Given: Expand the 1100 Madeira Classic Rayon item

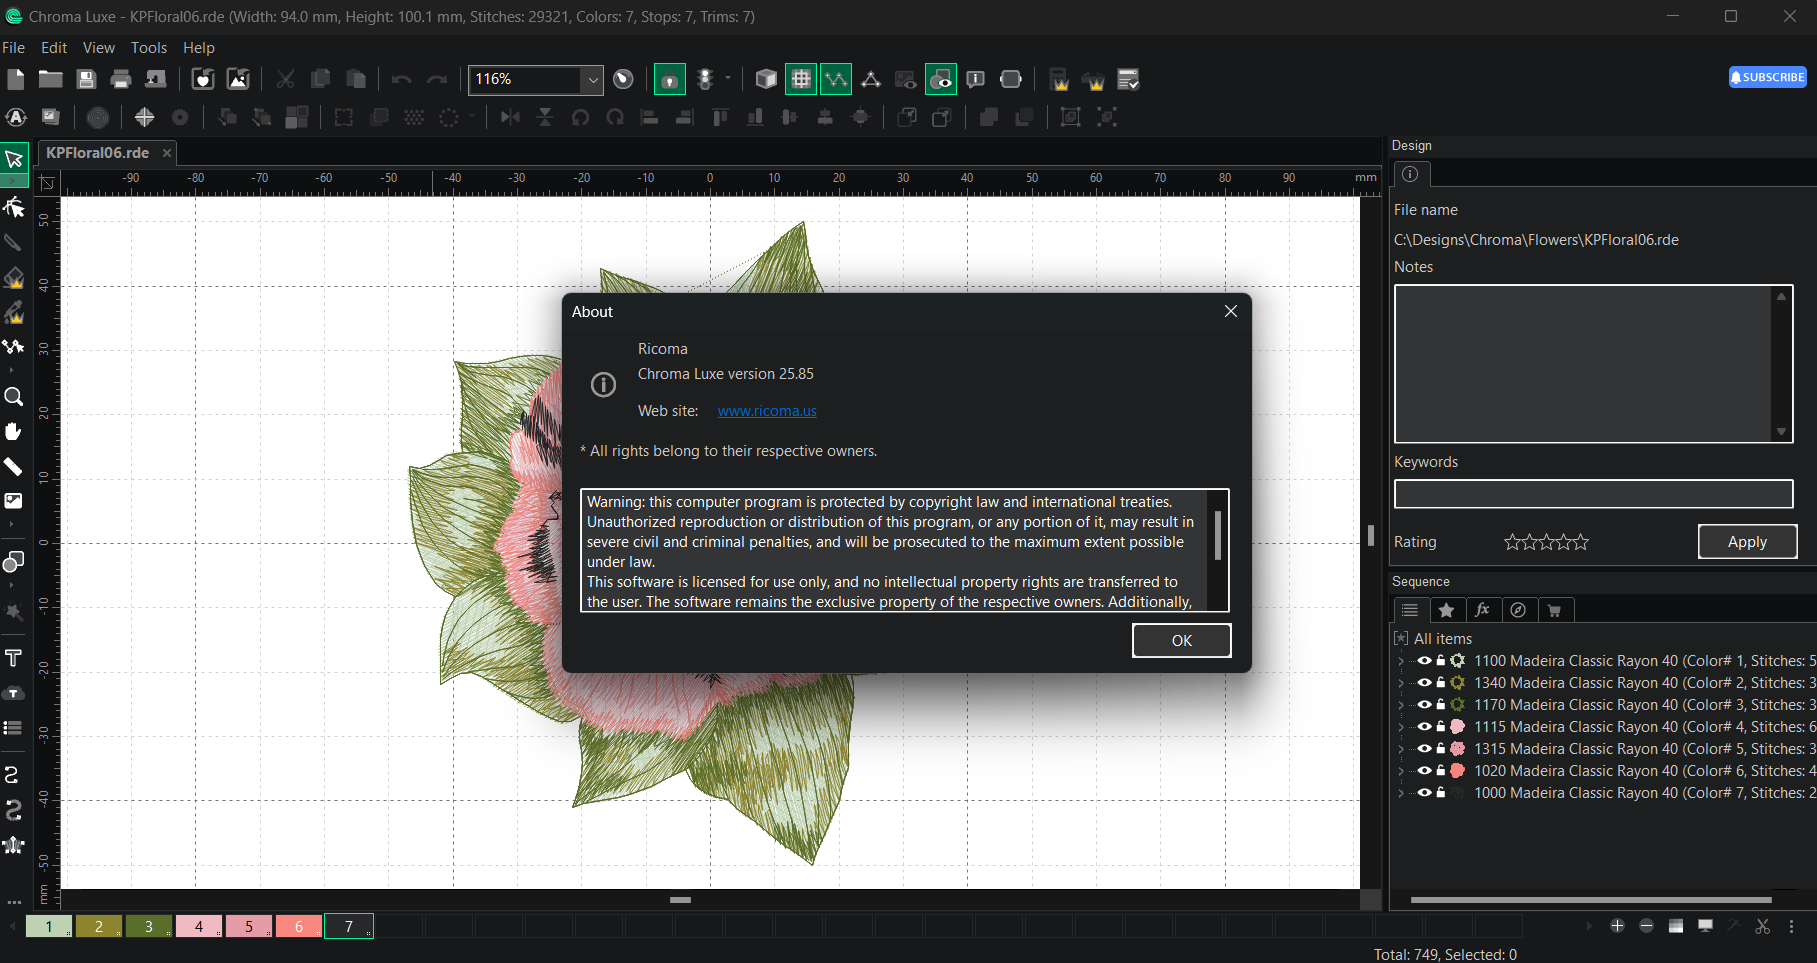Looking at the screenshot, I should [1401, 660].
